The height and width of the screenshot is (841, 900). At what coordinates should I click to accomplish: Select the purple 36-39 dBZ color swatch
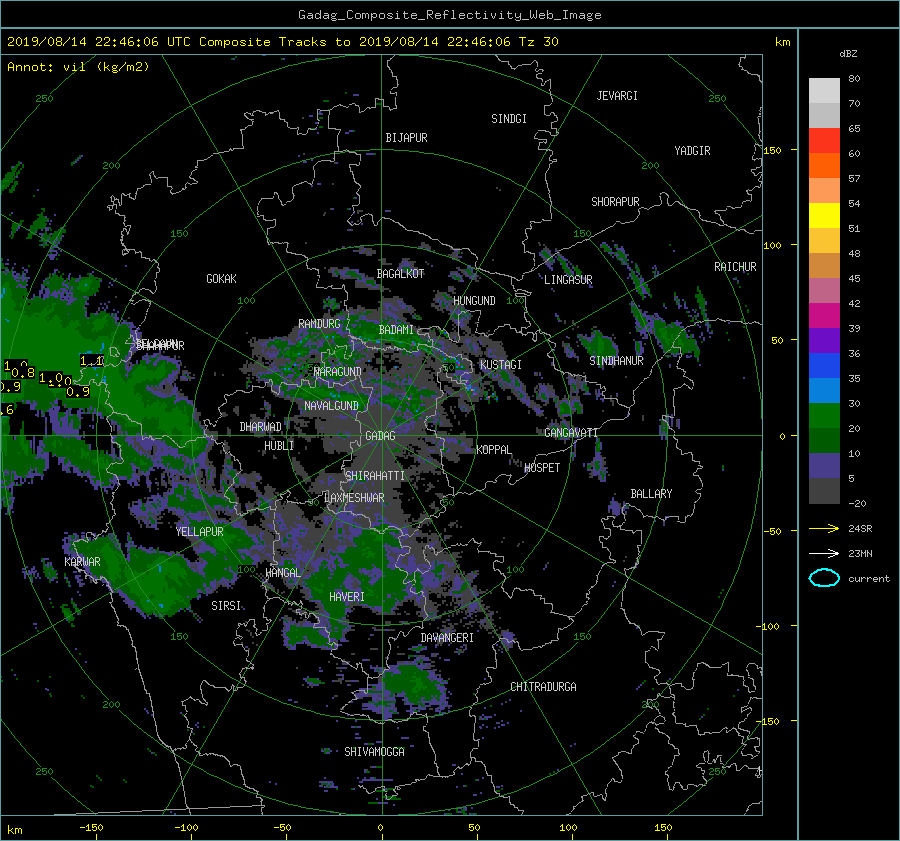tap(824, 341)
